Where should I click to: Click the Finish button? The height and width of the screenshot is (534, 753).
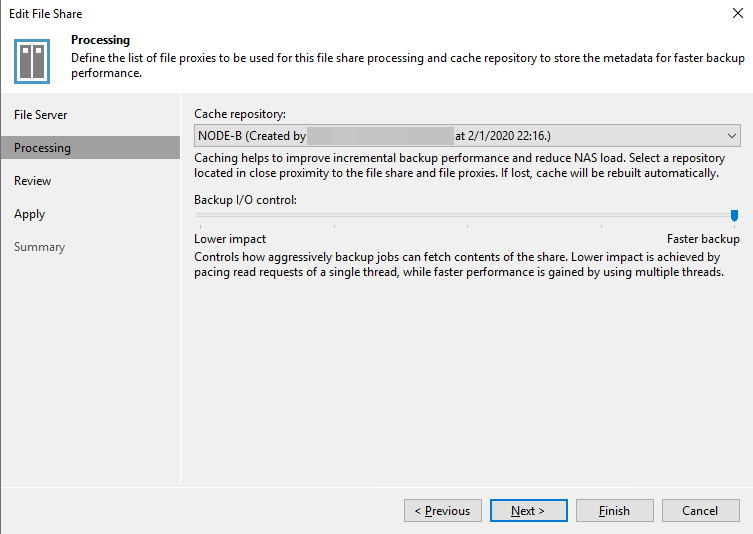[x=615, y=510]
